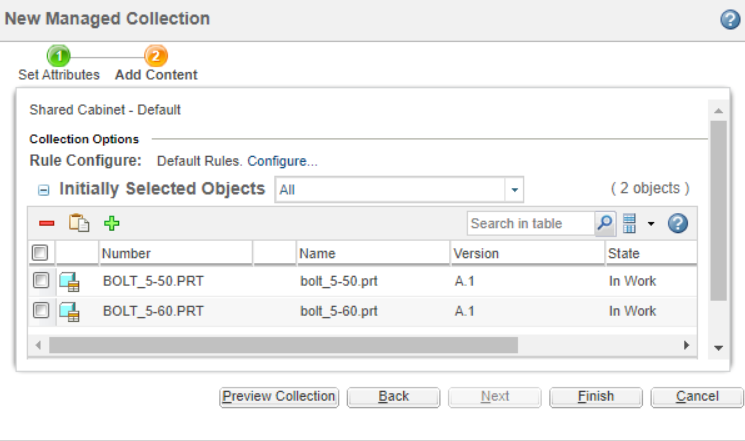Remove selected objects with red minus icon

tap(47, 223)
